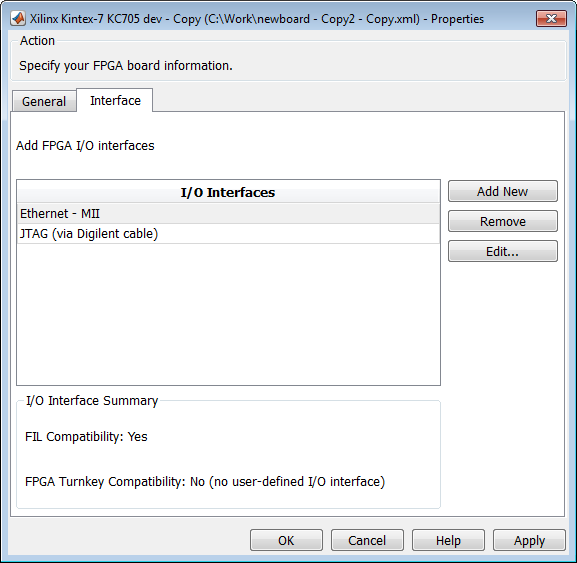Open Help for this dialog
Viewport: 577px width, 563px height.
[x=448, y=540]
